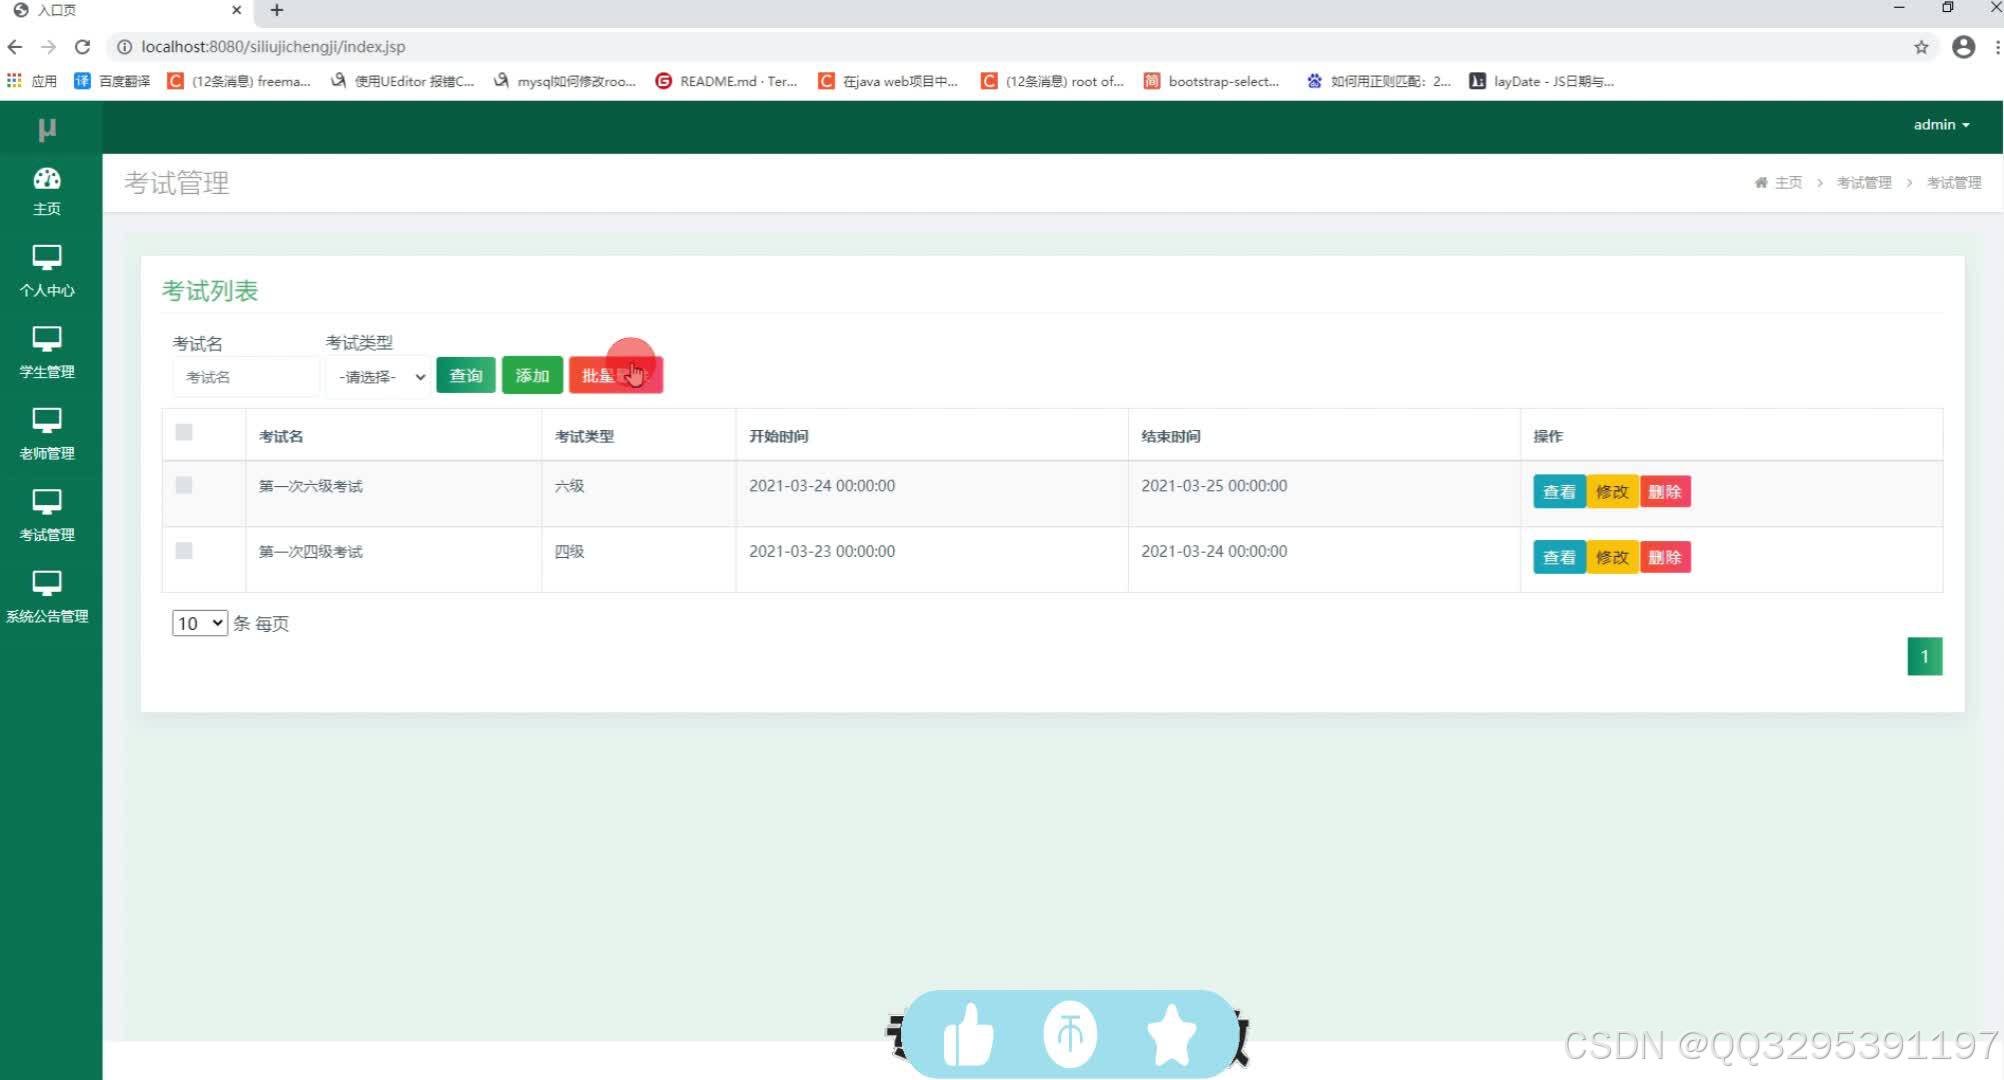Screen dimensions: 2004x1080
Task: Go to page 1 in pagination
Action: [x=1924, y=656]
